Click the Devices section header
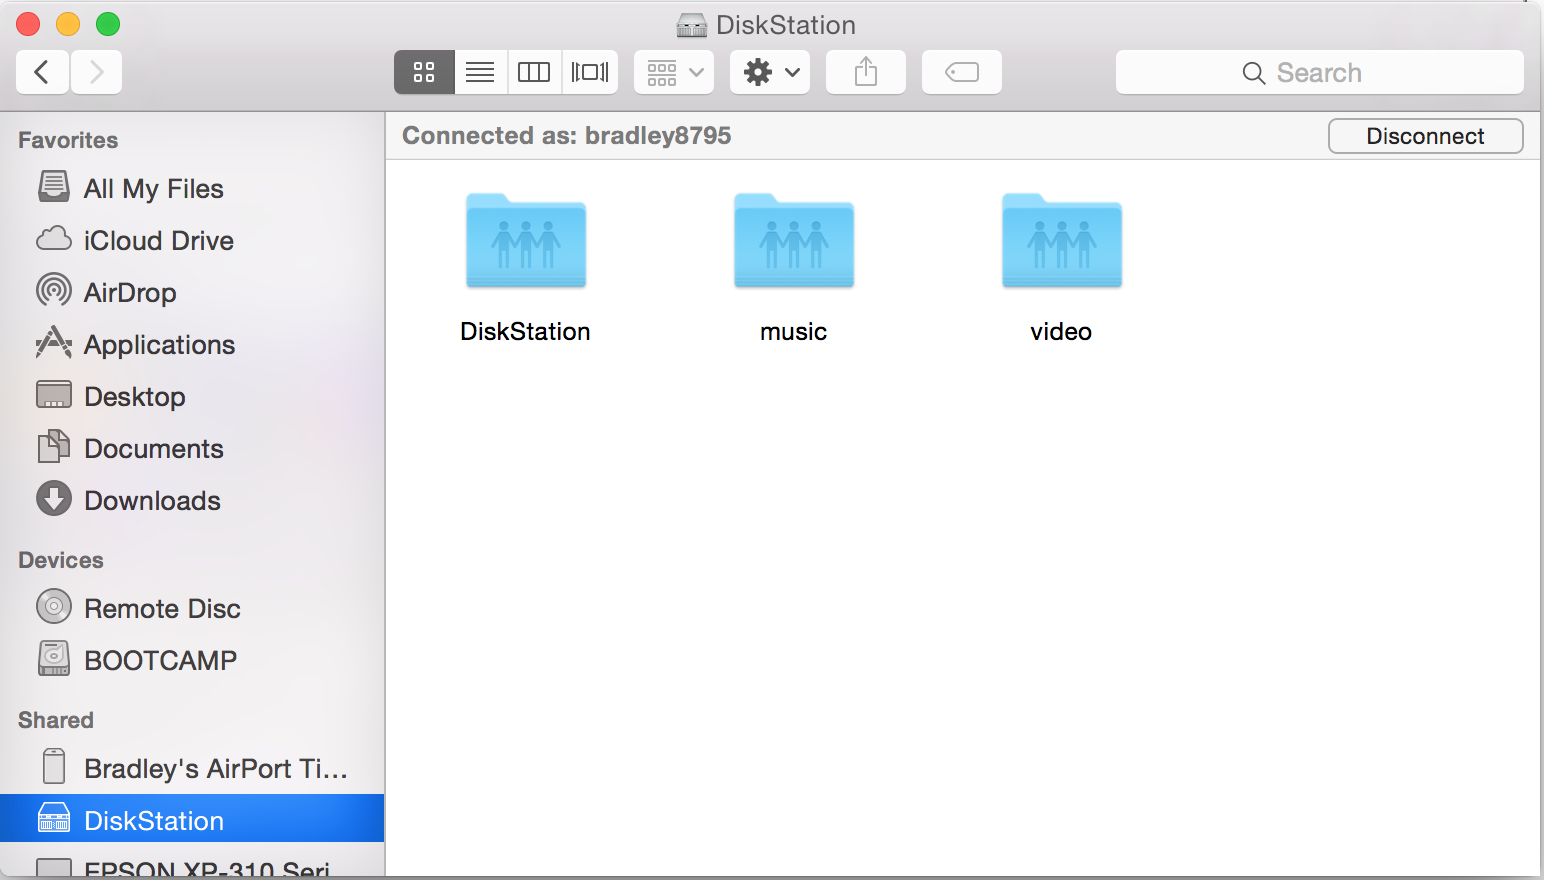Image resolution: width=1544 pixels, height=880 pixels. [x=61, y=560]
